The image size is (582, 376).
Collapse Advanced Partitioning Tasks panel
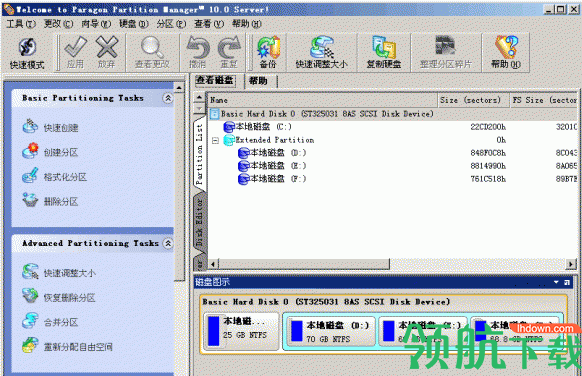(168, 243)
